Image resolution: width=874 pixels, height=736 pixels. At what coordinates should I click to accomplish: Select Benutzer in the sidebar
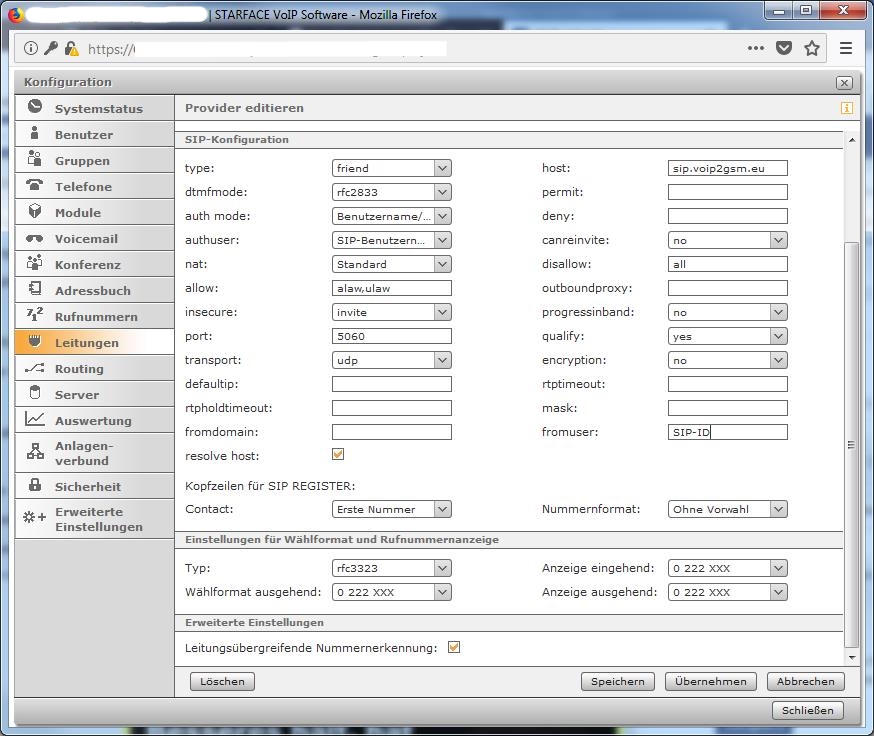(x=83, y=135)
